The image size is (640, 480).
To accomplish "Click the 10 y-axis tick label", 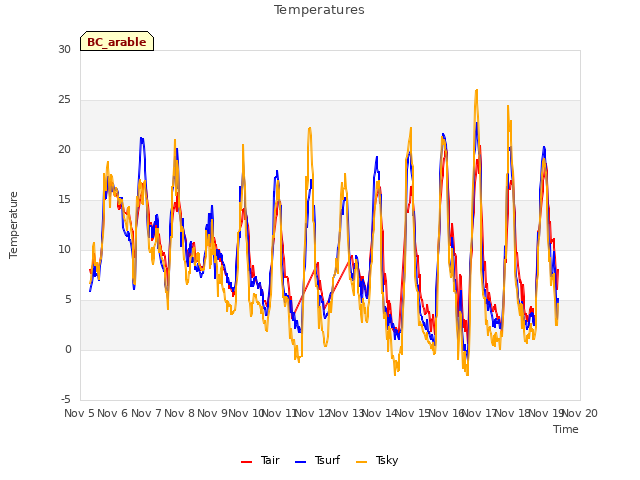I will [x=64, y=249].
